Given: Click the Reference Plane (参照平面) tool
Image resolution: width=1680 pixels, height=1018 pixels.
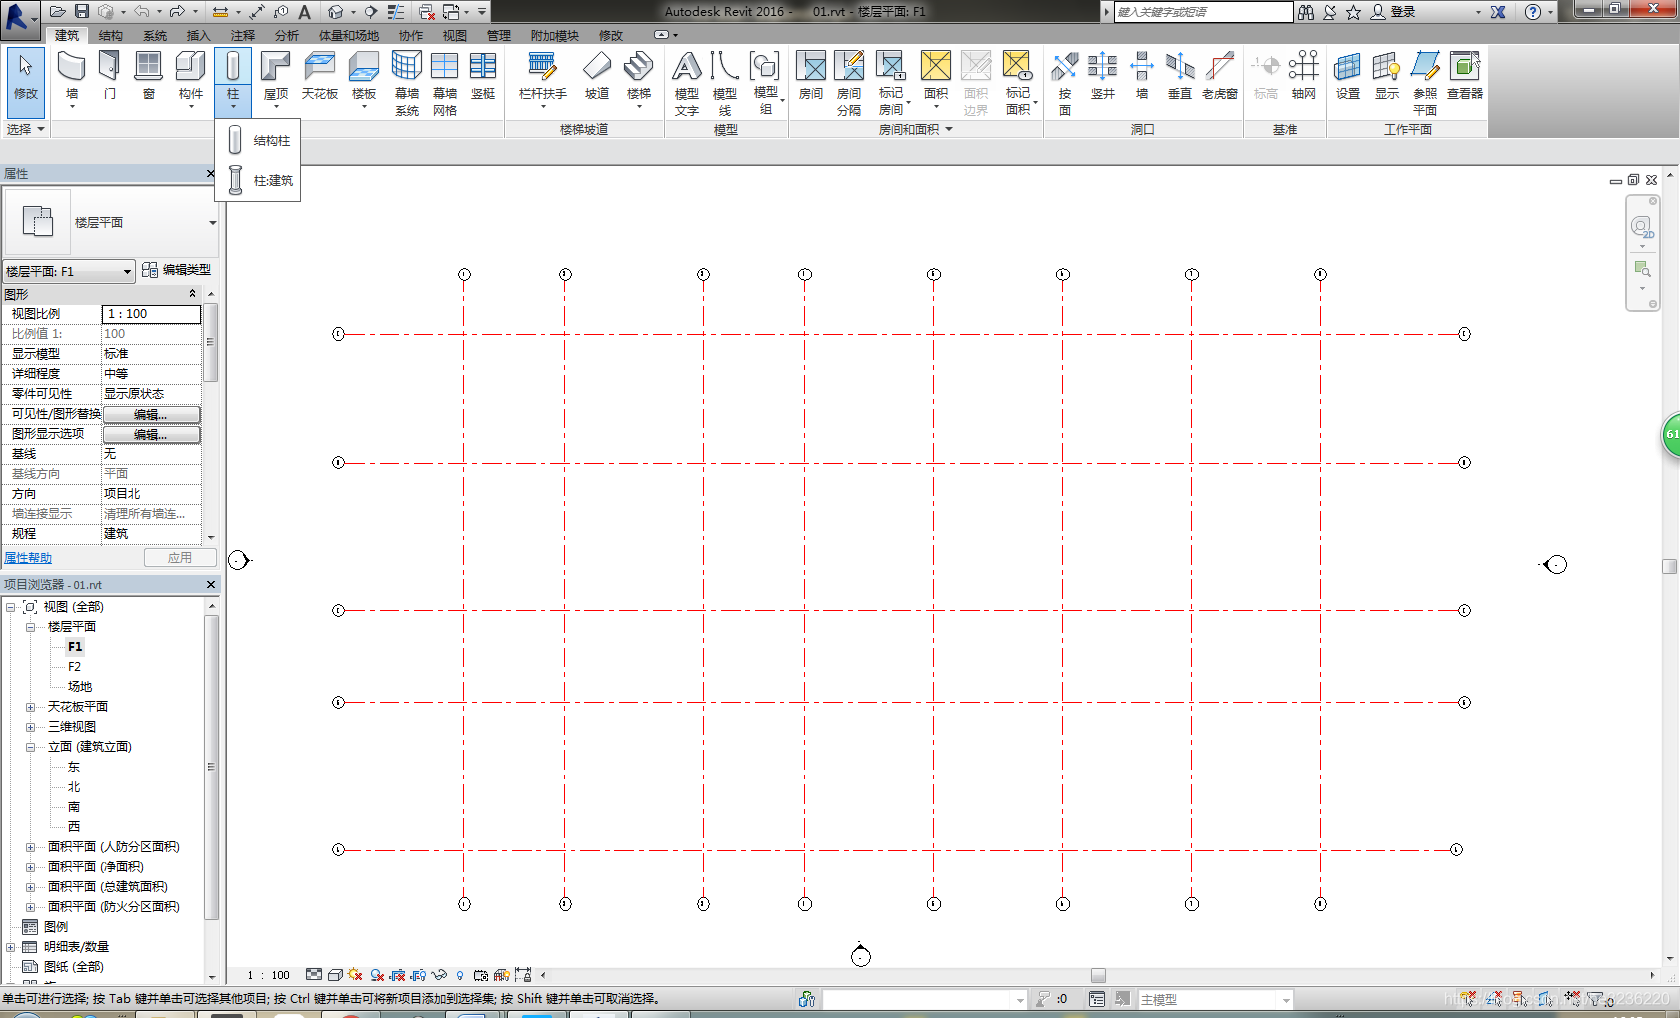Looking at the screenshot, I should point(1425,82).
